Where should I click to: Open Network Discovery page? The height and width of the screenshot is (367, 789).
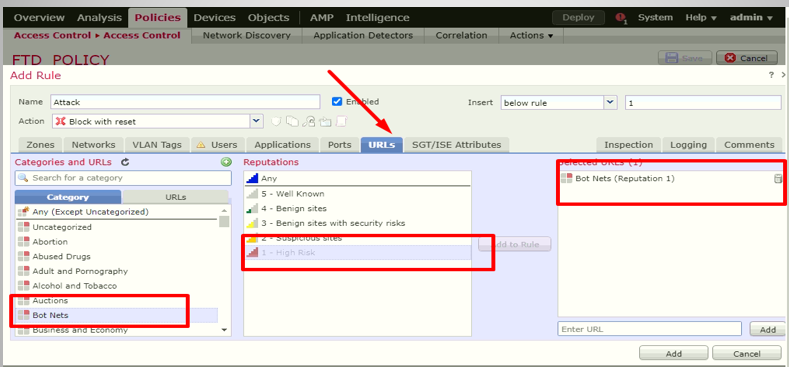tap(247, 35)
